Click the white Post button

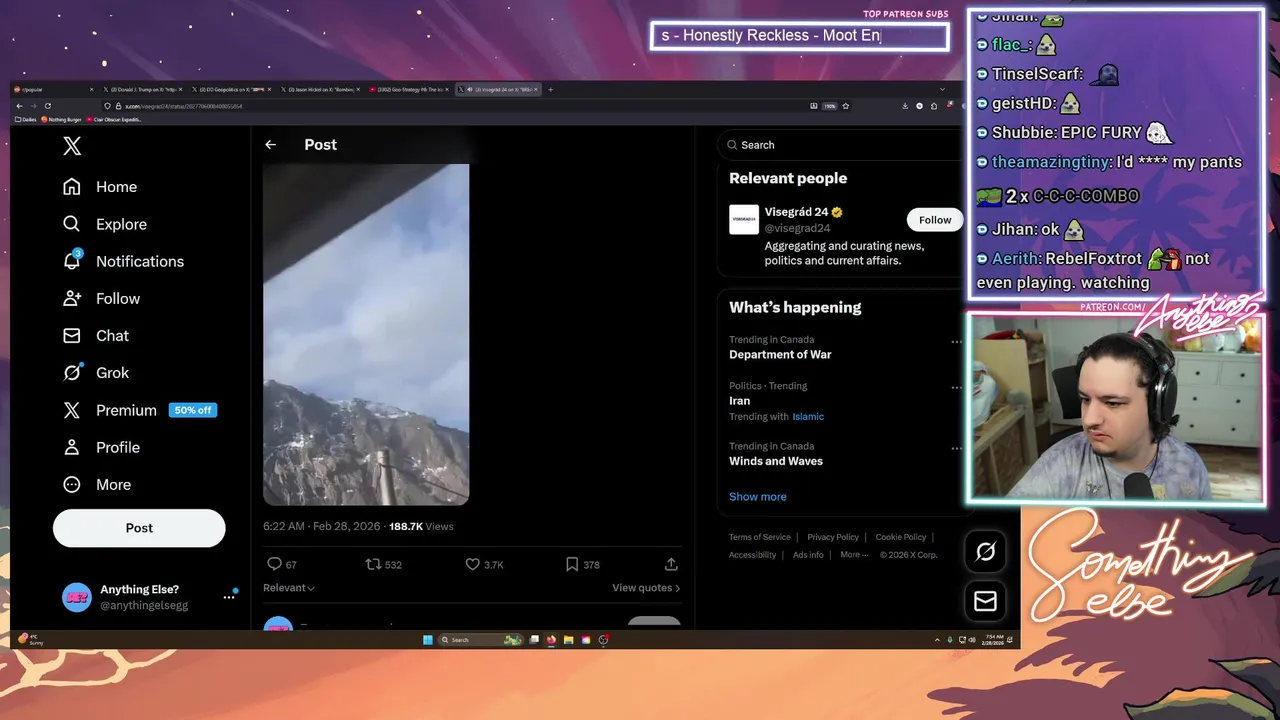coord(139,528)
